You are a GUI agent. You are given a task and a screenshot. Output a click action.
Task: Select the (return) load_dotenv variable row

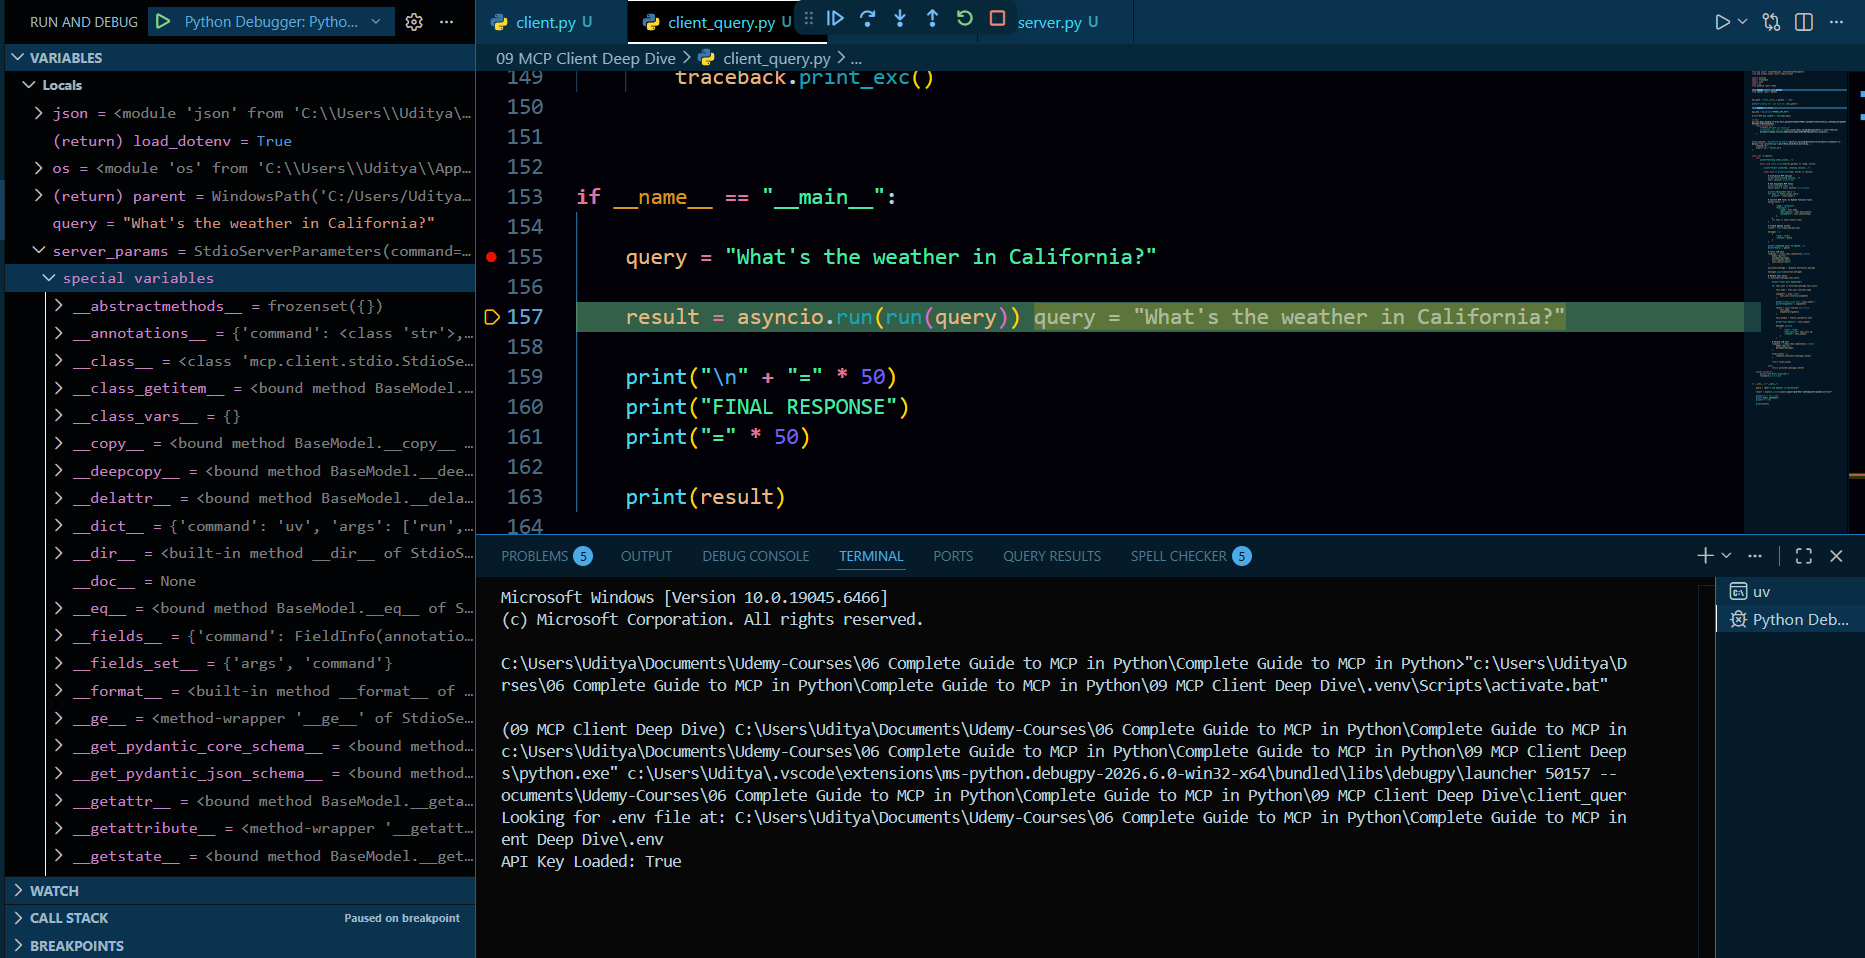pyautogui.click(x=240, y=141)
